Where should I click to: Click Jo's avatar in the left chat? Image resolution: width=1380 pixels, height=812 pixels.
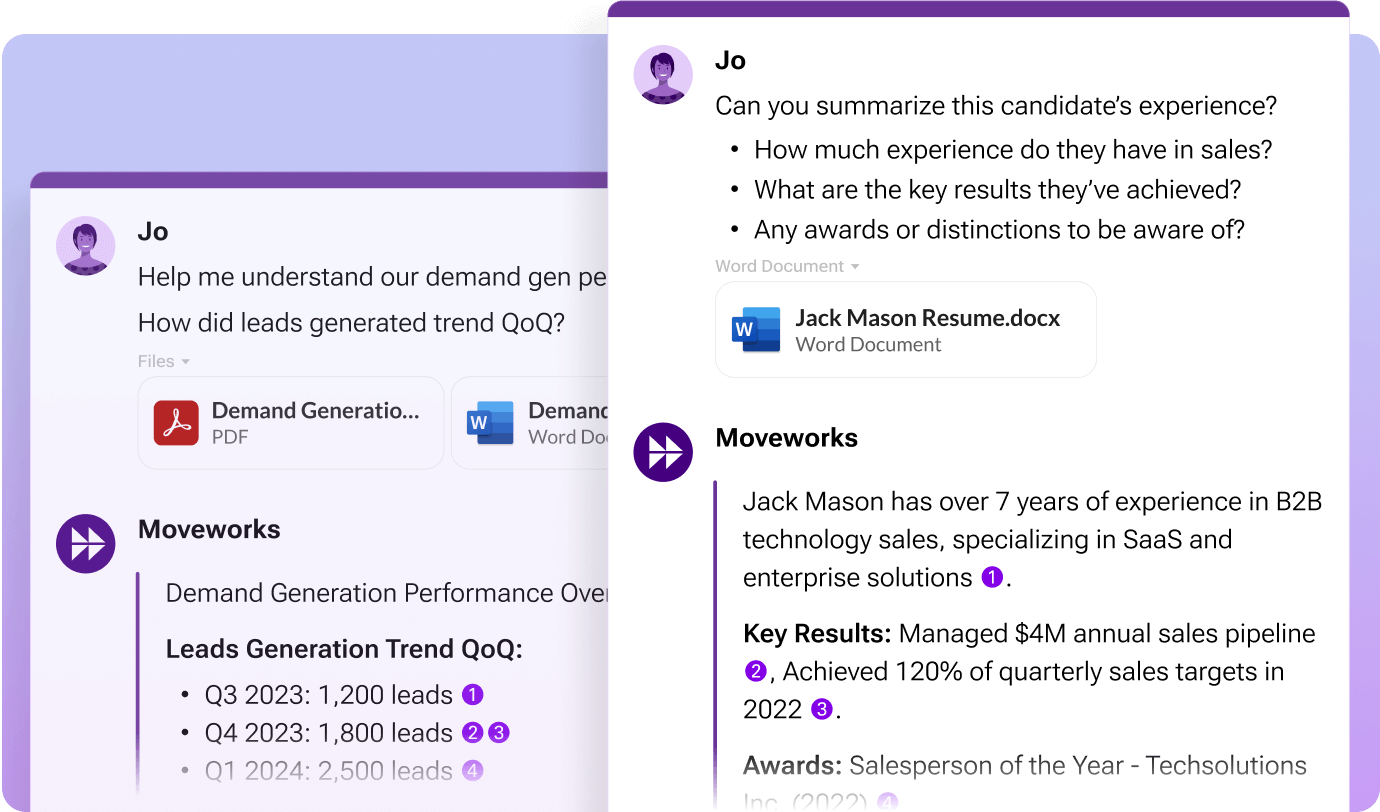click(x=85, y=245)
